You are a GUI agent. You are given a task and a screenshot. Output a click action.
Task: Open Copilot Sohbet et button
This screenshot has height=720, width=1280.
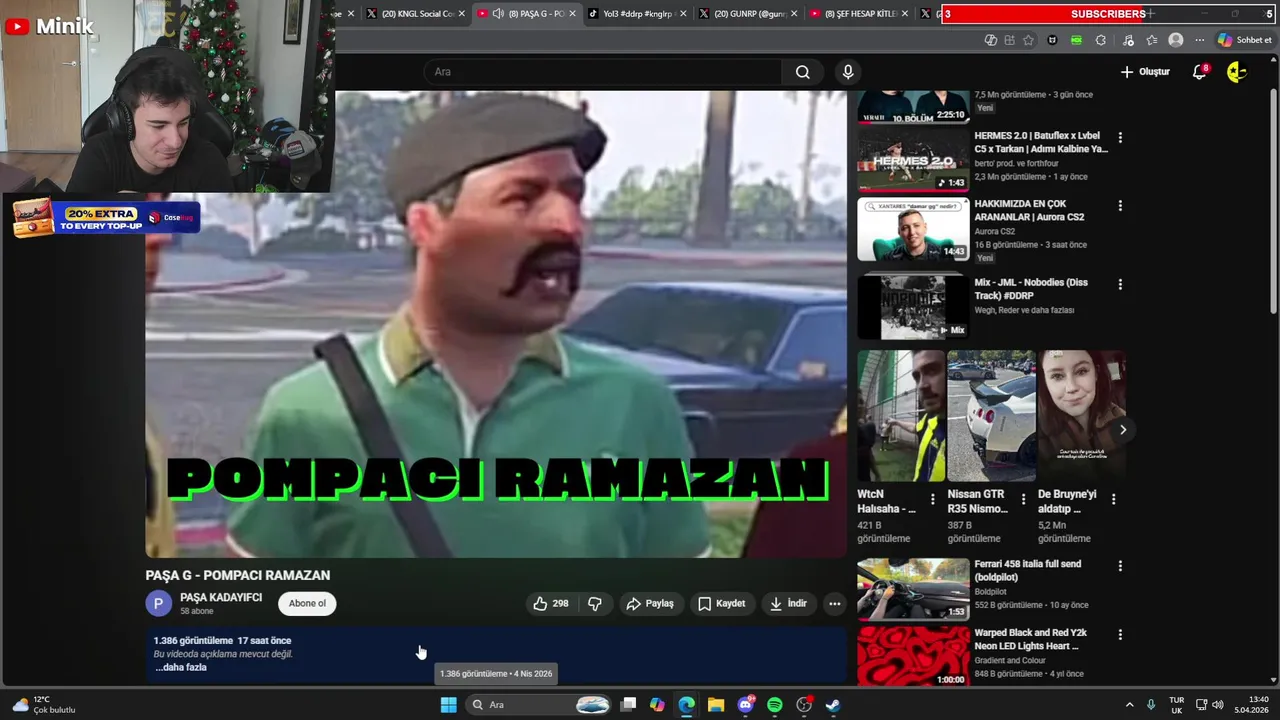click(x=1245, y=40)
